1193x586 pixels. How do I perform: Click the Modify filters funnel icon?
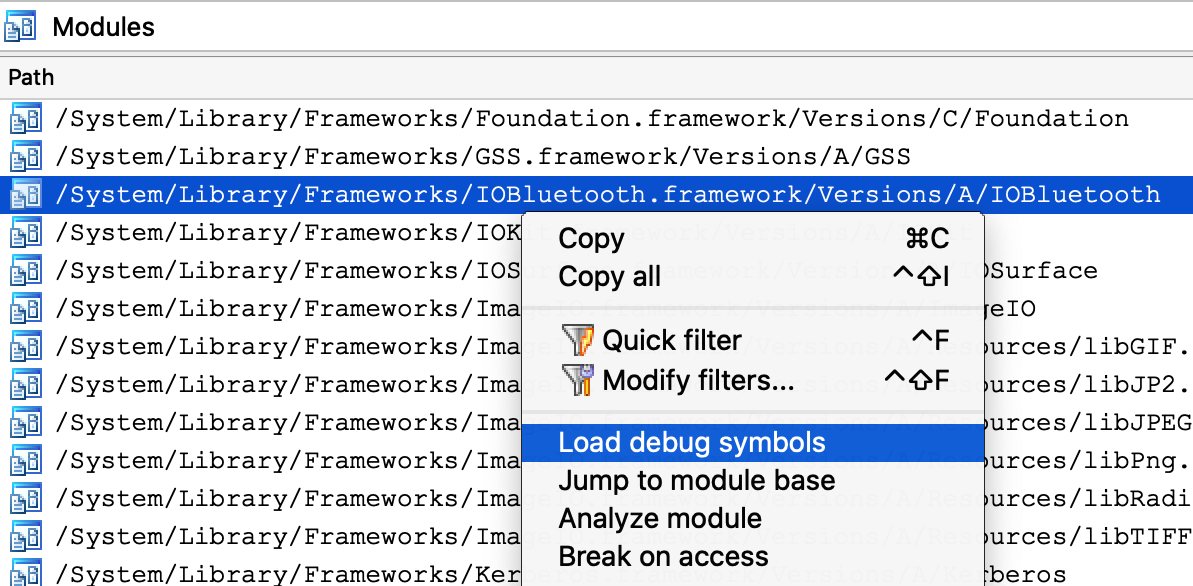(x=578, y=381)
